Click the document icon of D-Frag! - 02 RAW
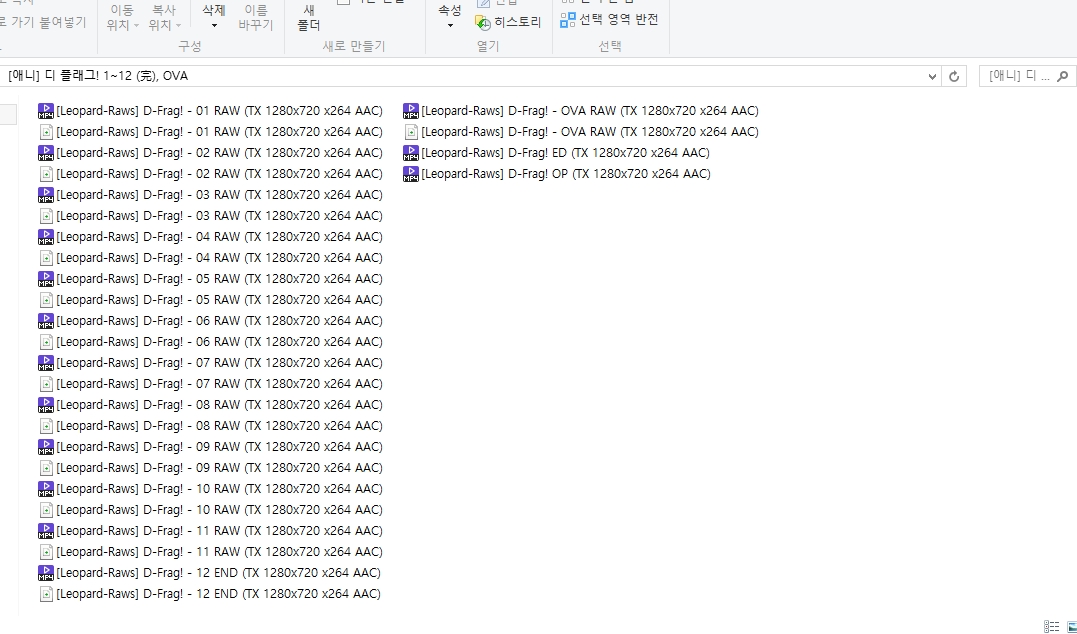 (x=46, y=174)
